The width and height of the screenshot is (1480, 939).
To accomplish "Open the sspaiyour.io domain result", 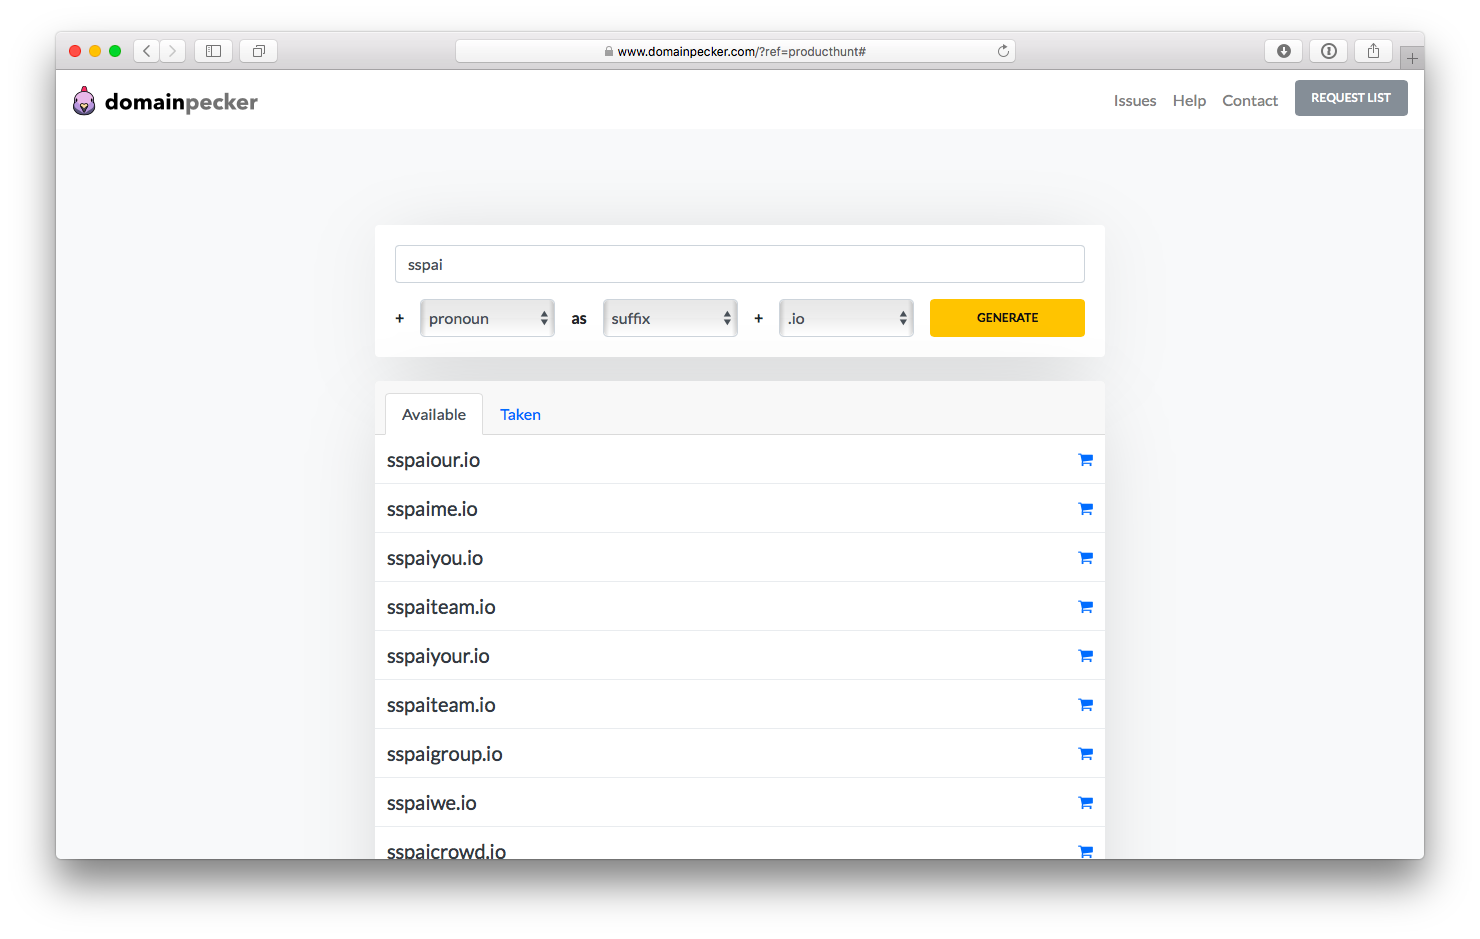I will point(438,656).
